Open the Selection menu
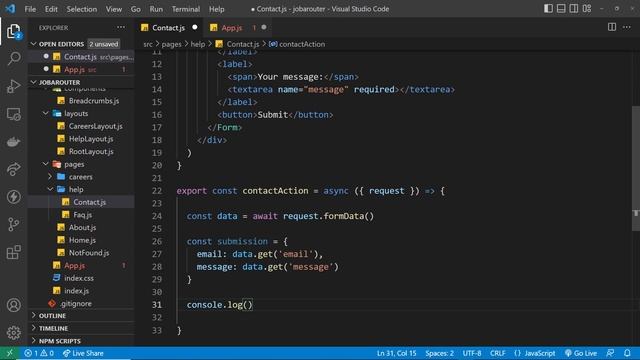This screenshot has width=640, height=360. 82,9
